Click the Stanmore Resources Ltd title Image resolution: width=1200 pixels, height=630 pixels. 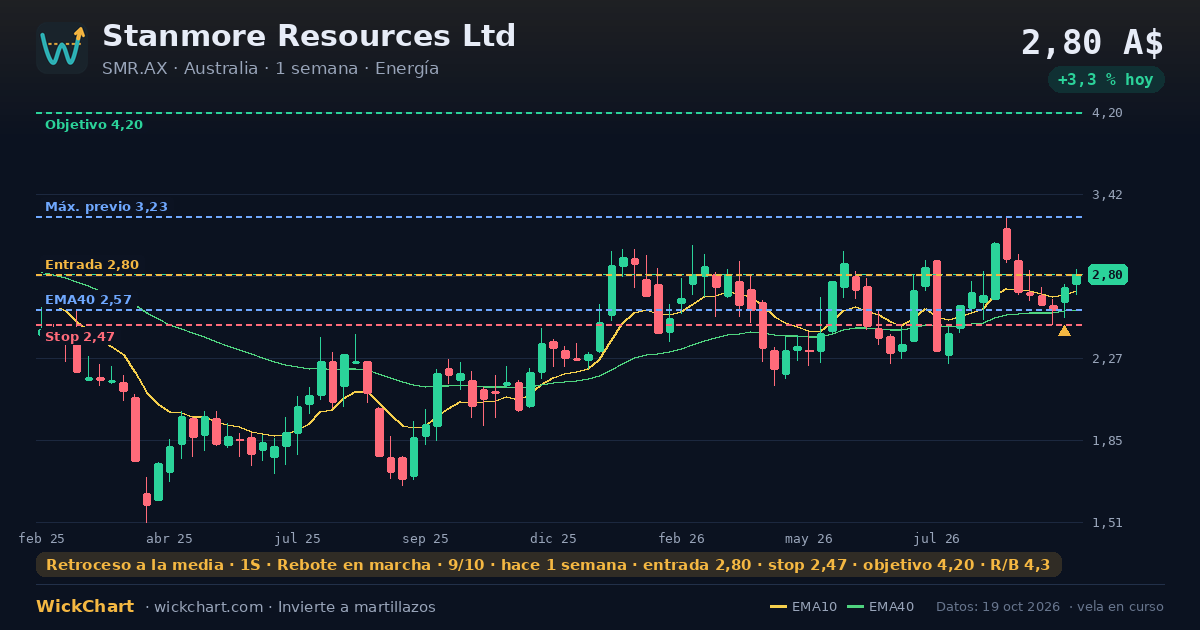[x=309, y=36]
